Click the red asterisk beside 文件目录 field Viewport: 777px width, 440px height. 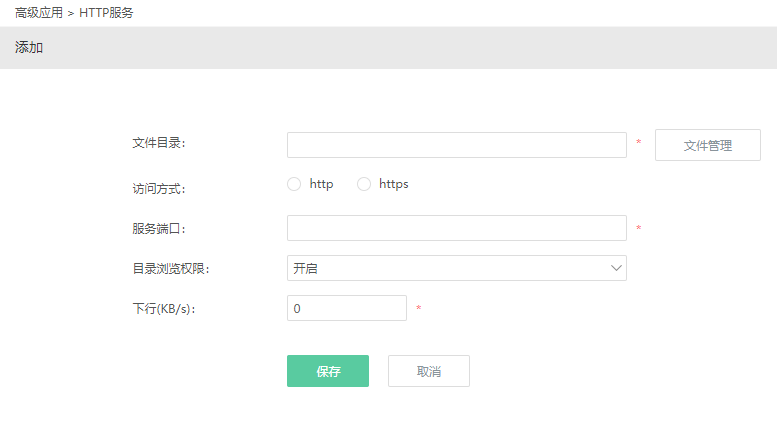[x=639, y=144]
